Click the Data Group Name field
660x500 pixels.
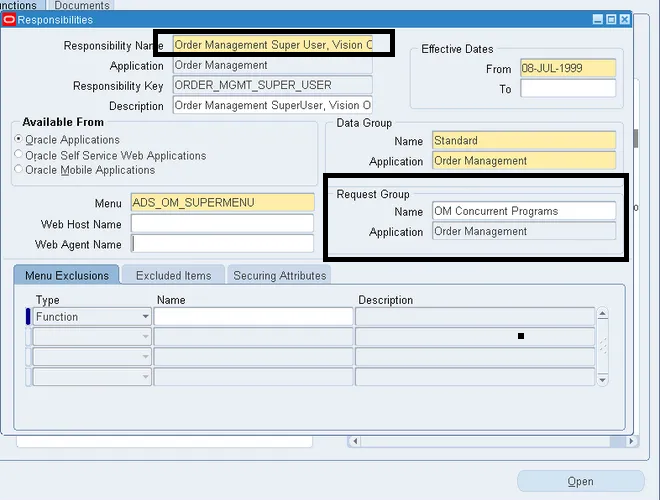click(x=524, y=140)
